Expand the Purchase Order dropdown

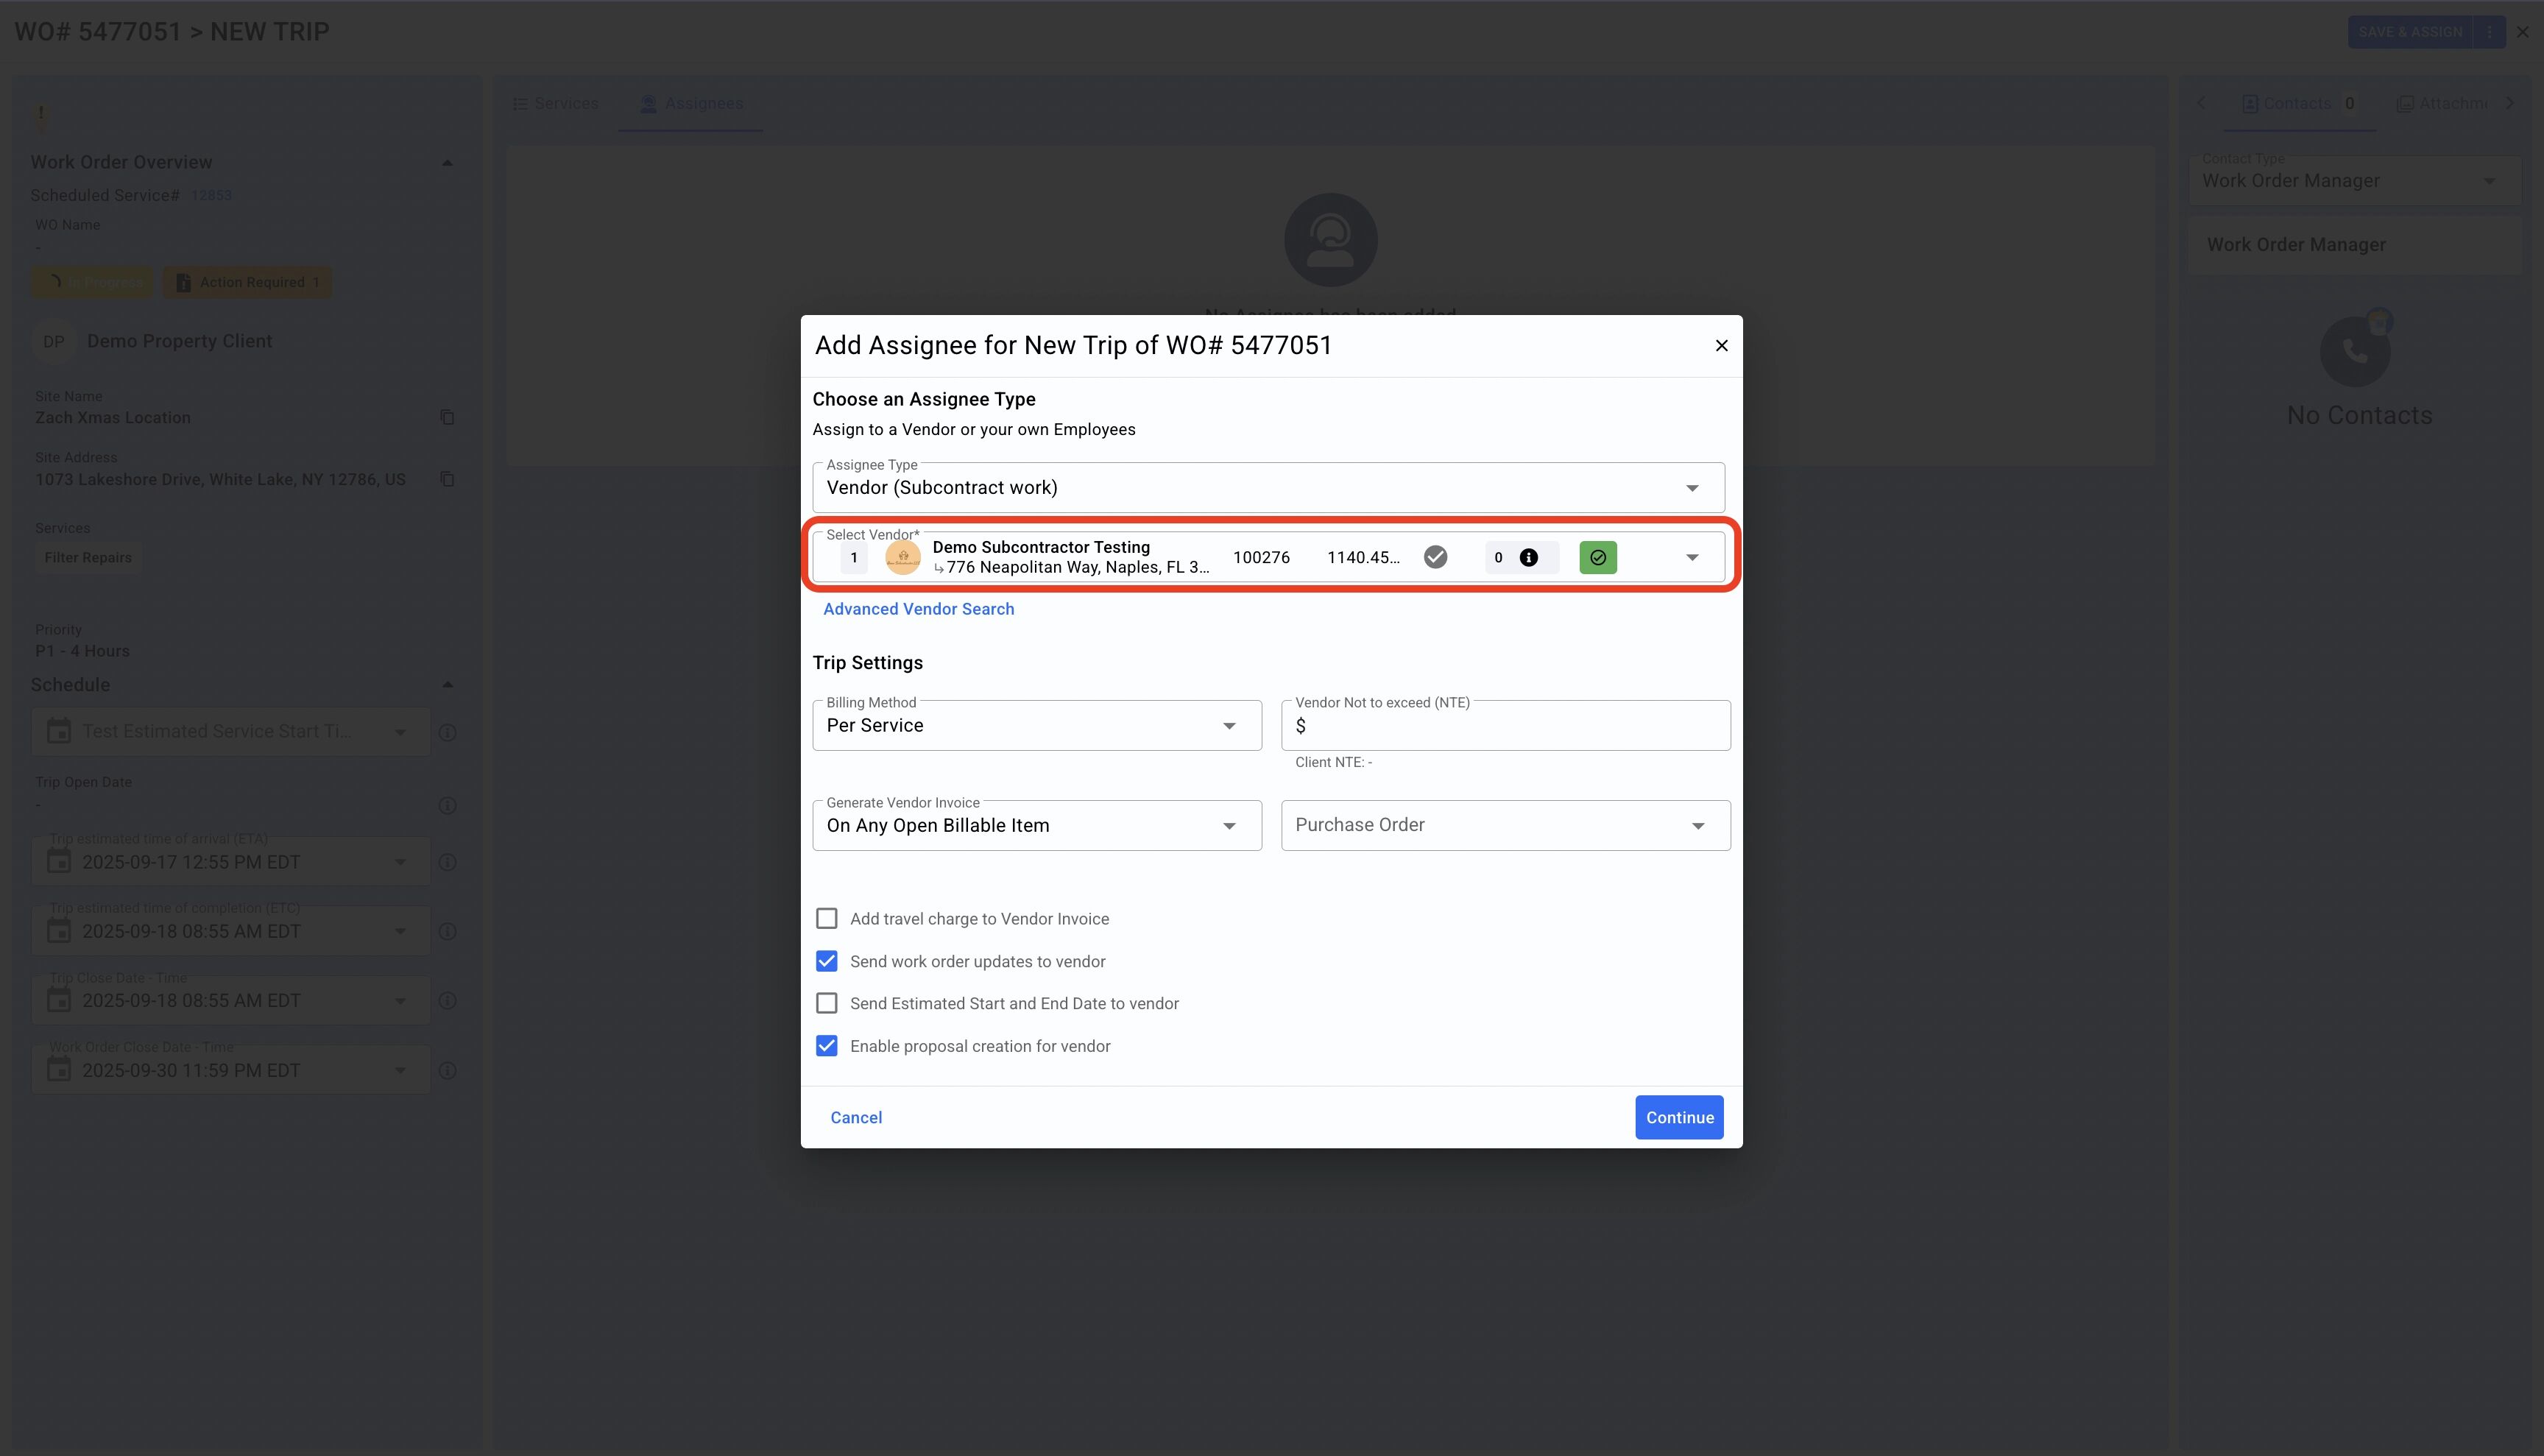(x=1504, y=826)
